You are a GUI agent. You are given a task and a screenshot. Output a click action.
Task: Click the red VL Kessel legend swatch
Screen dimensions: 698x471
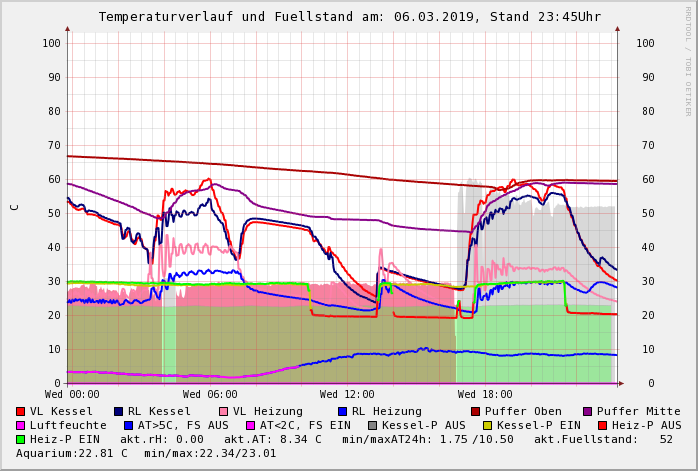[x=20, y=411]
